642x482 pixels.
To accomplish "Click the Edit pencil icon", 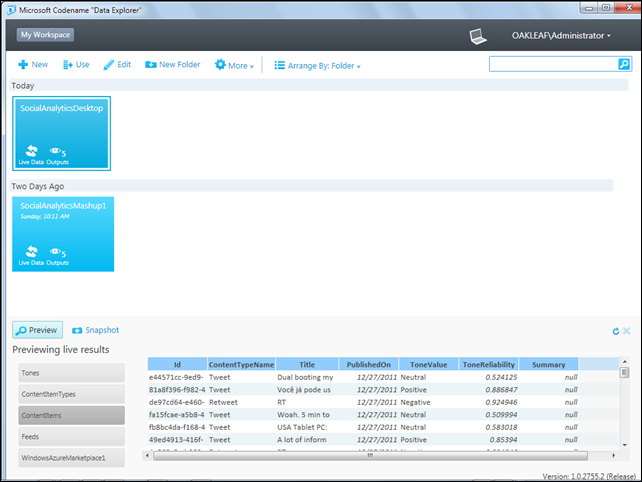I will pyautogui.click(x=109, y=64).
